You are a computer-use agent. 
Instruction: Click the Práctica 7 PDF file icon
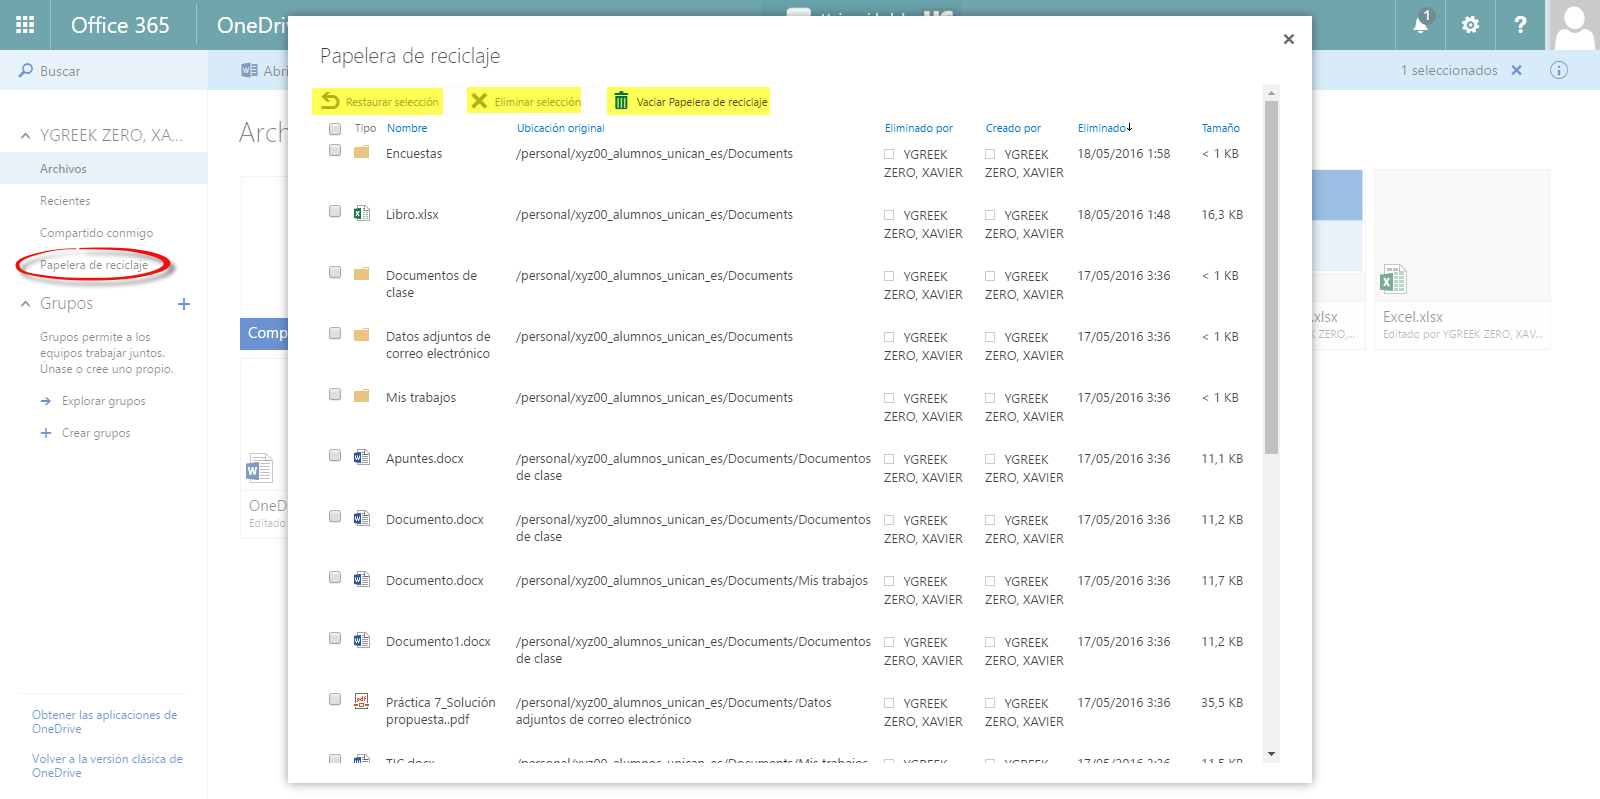click(x=362, y=701)
